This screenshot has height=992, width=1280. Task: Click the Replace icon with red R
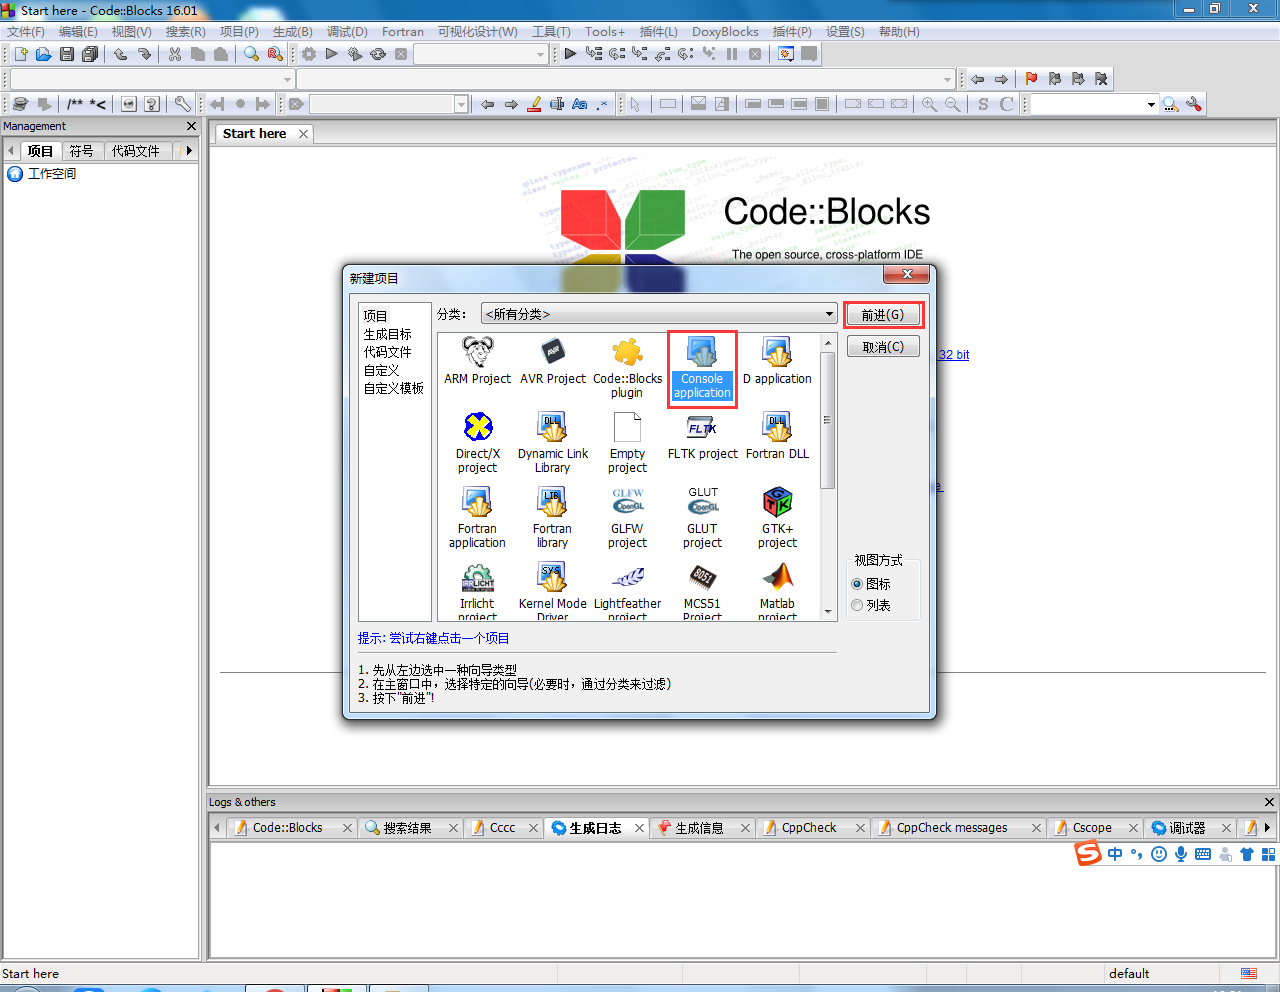[275, 54]
